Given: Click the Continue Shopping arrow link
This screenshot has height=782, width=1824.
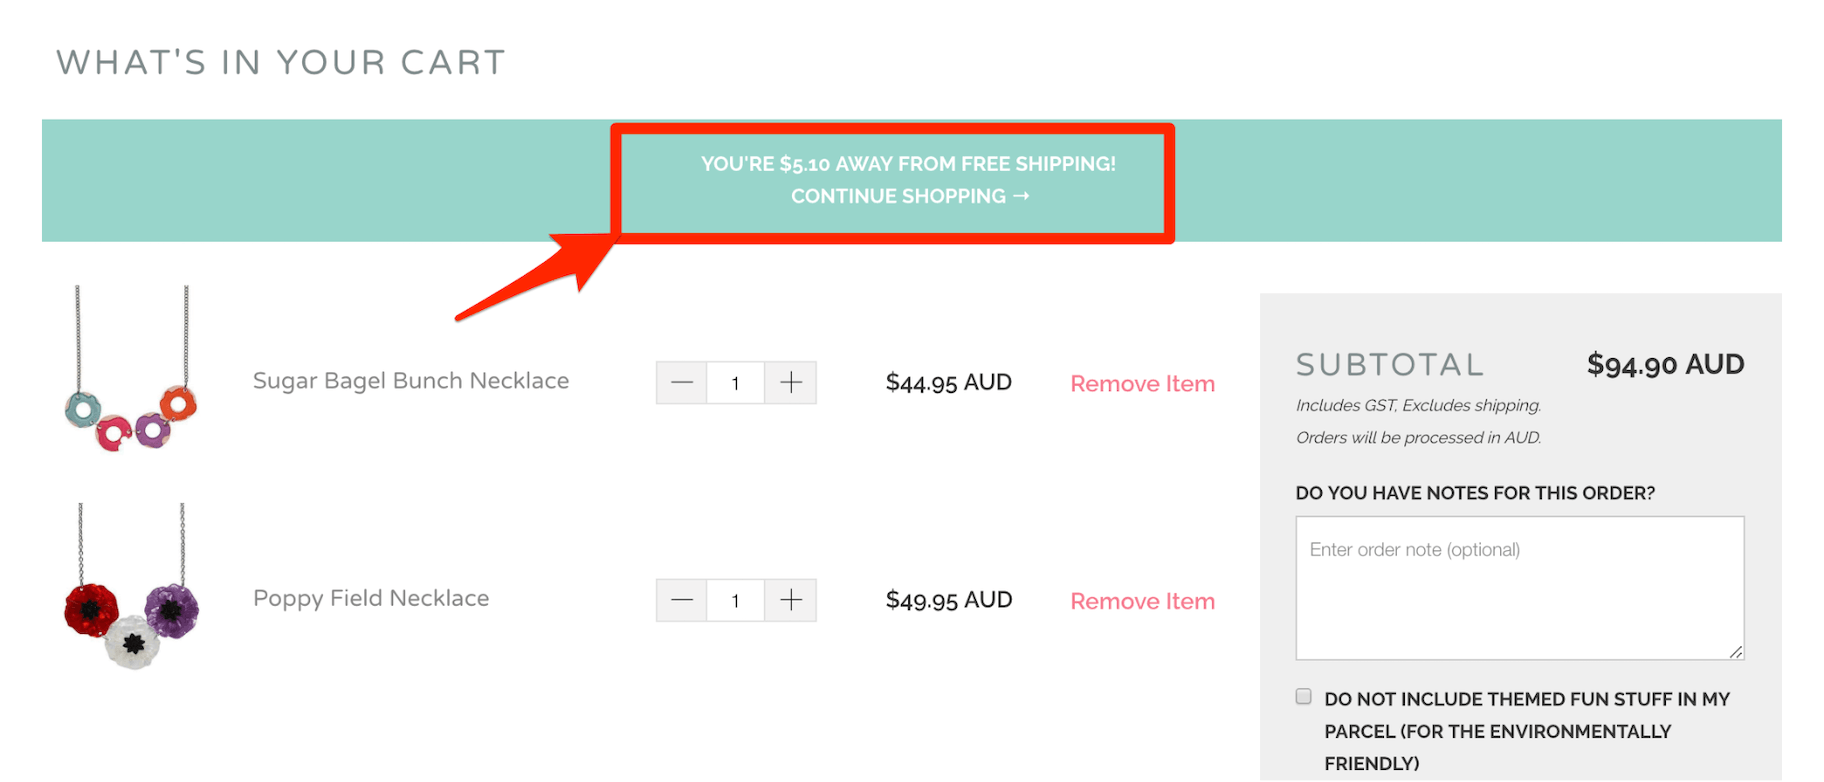Looking at the screenshot, I should click(x=909, y=196).
